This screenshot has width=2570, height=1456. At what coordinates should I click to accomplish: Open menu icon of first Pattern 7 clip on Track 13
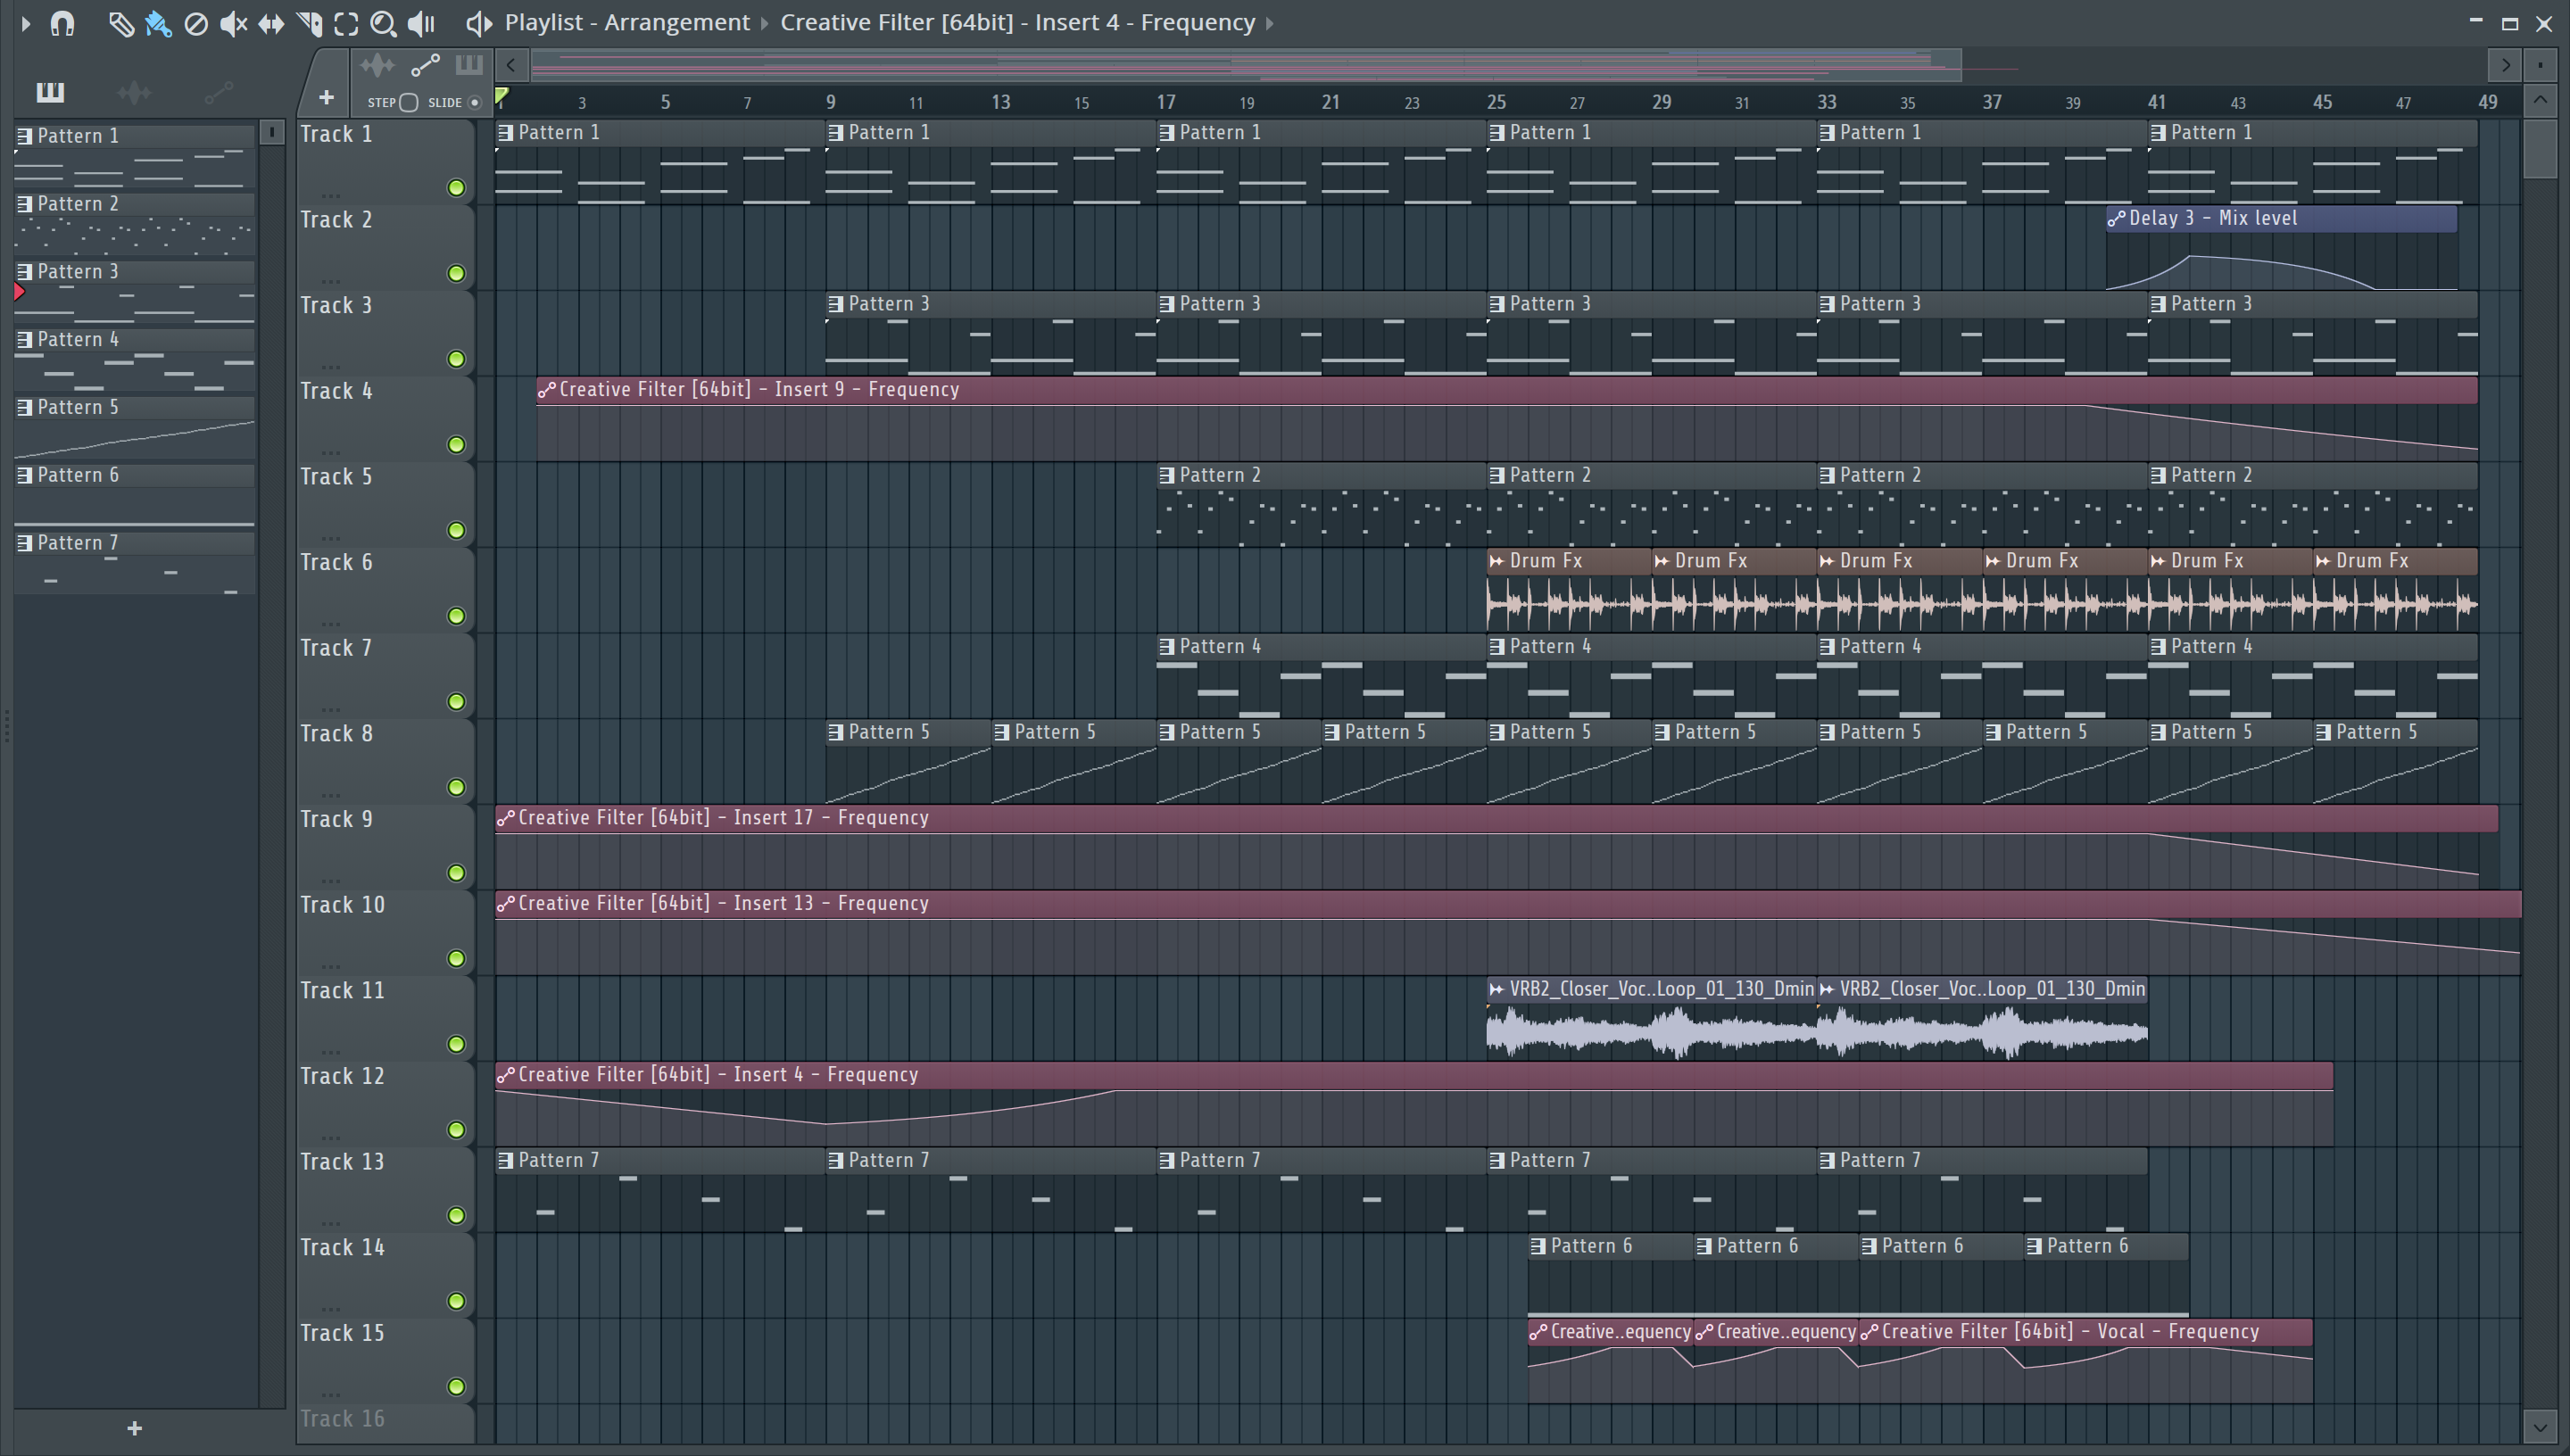click(x=506, y=1161)
